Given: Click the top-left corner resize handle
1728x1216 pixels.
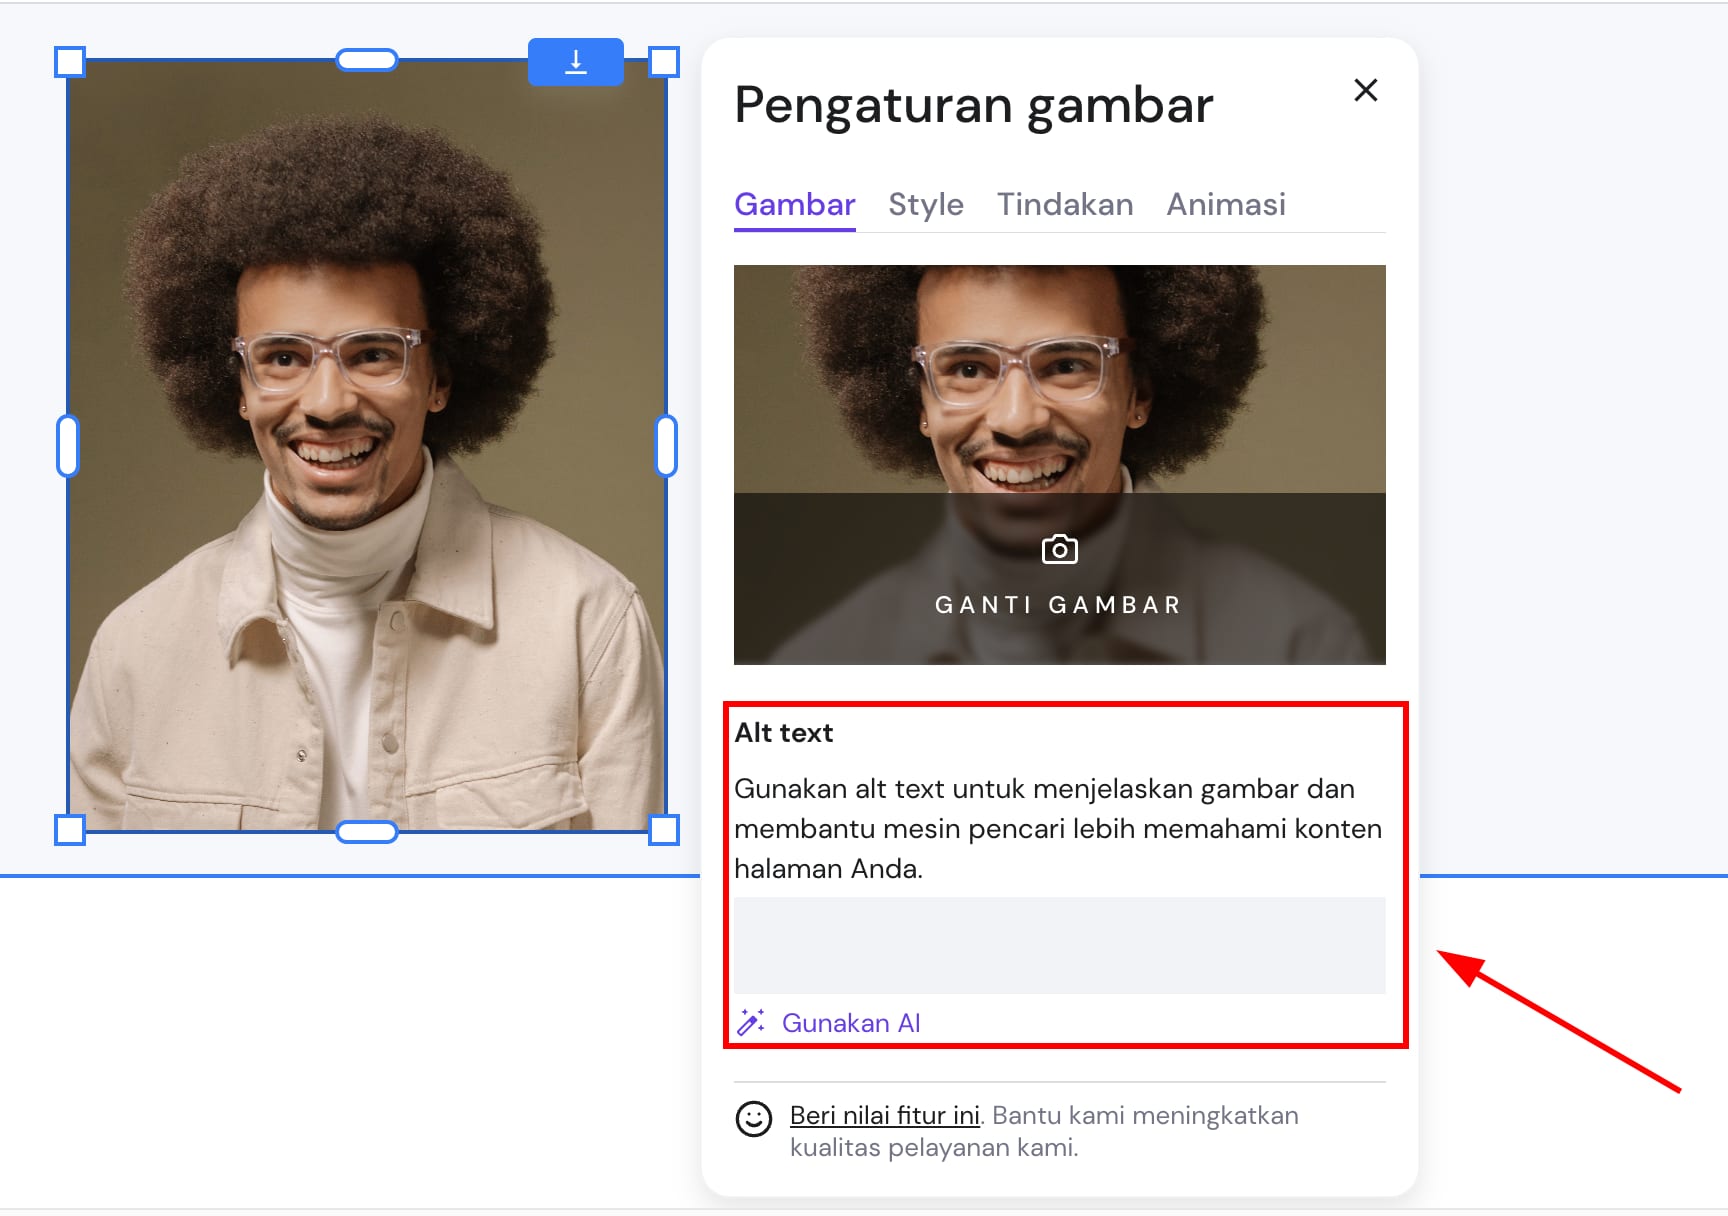Looking at the screenshot, I should (70, 62).
